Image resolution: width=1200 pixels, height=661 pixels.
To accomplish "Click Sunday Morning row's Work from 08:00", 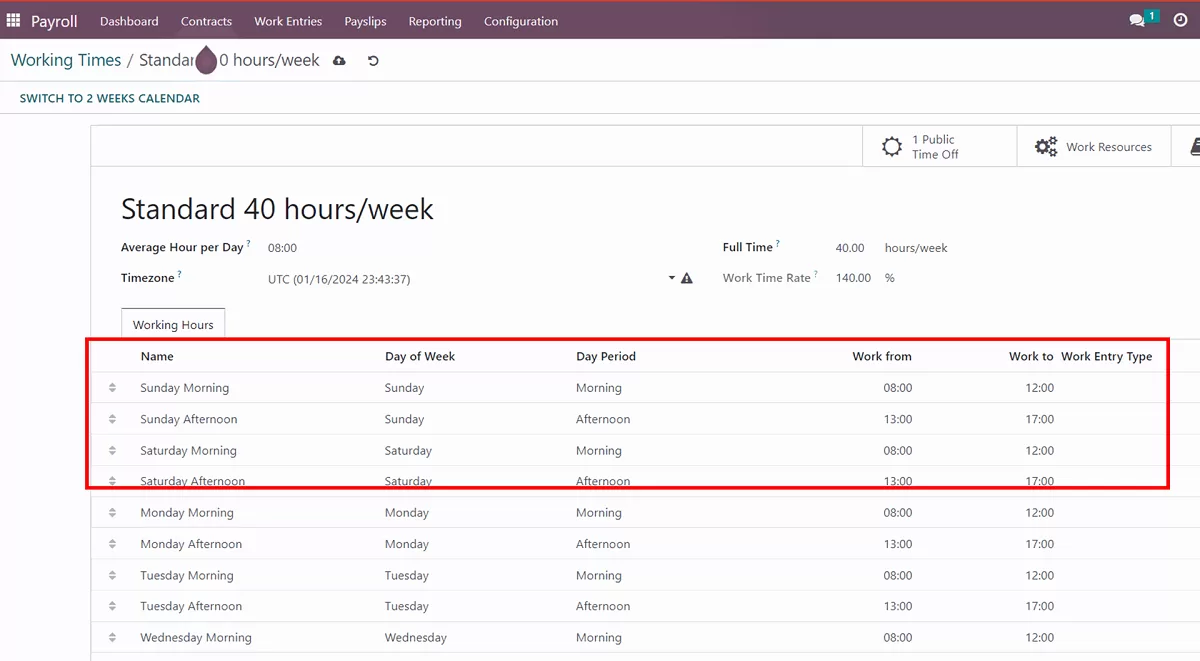I will [x=898, y=388].
